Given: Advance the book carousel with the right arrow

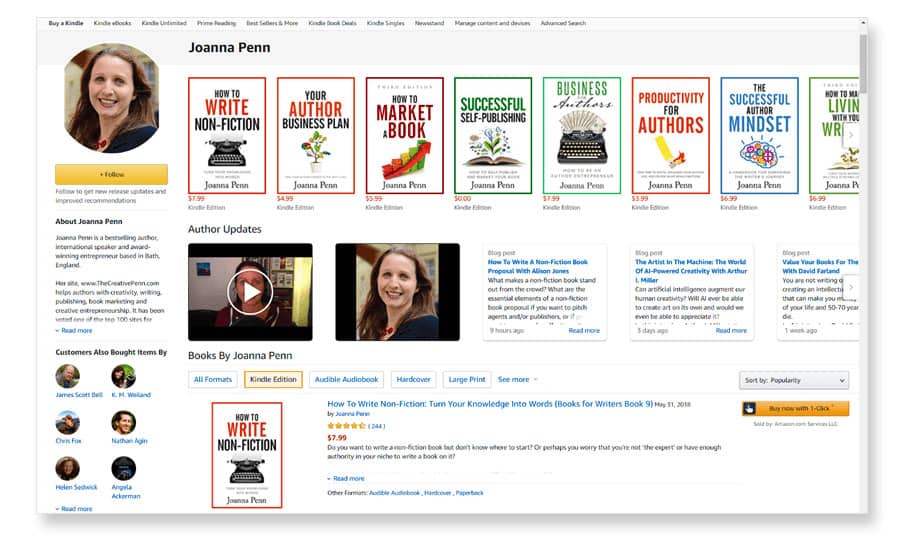Looking at the screenshot, I should click(x=851, y=135).
